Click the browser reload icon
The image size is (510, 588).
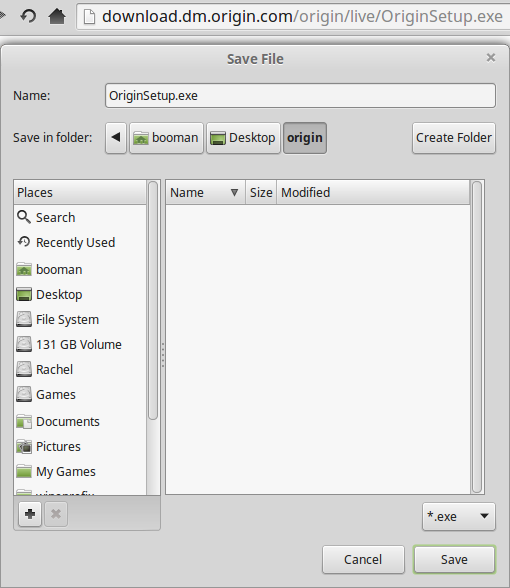[28, 16]
